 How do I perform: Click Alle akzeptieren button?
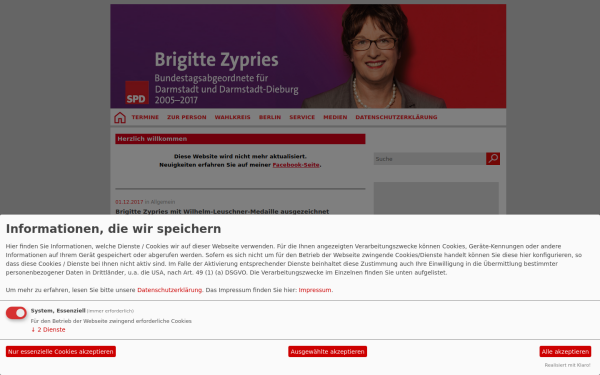click(x=565, y=352)
